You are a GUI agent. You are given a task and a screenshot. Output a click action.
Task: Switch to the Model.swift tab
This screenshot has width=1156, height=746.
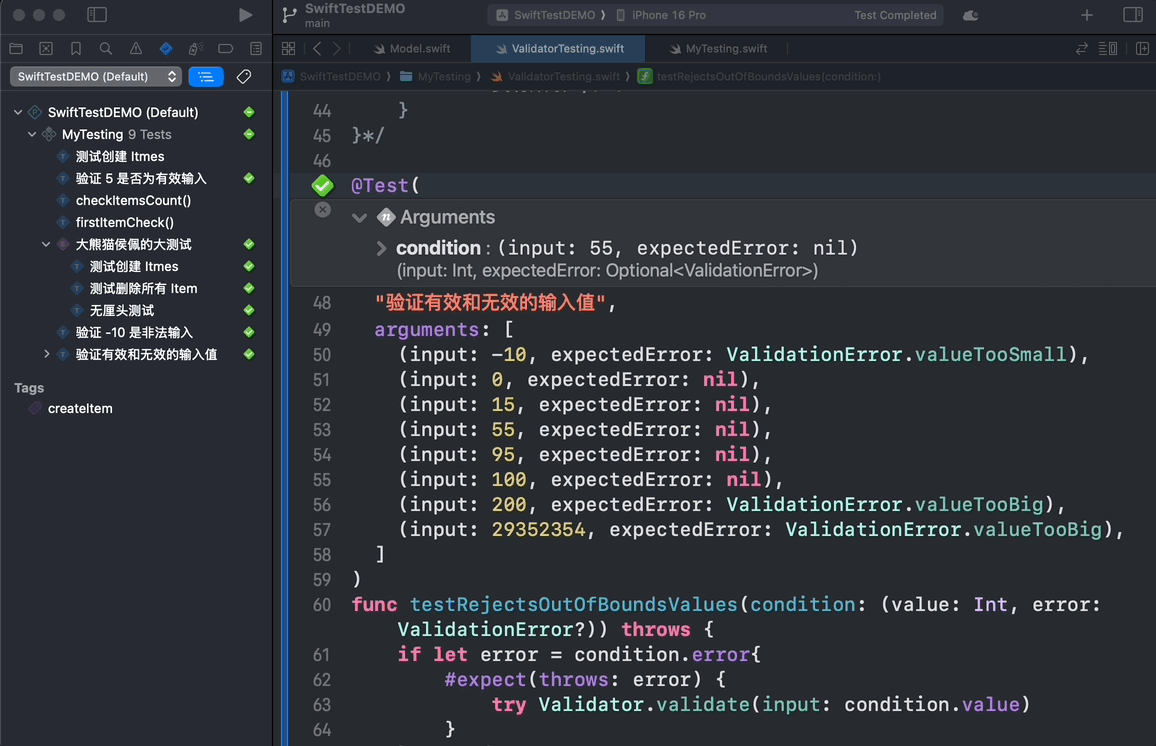point(410,48)
